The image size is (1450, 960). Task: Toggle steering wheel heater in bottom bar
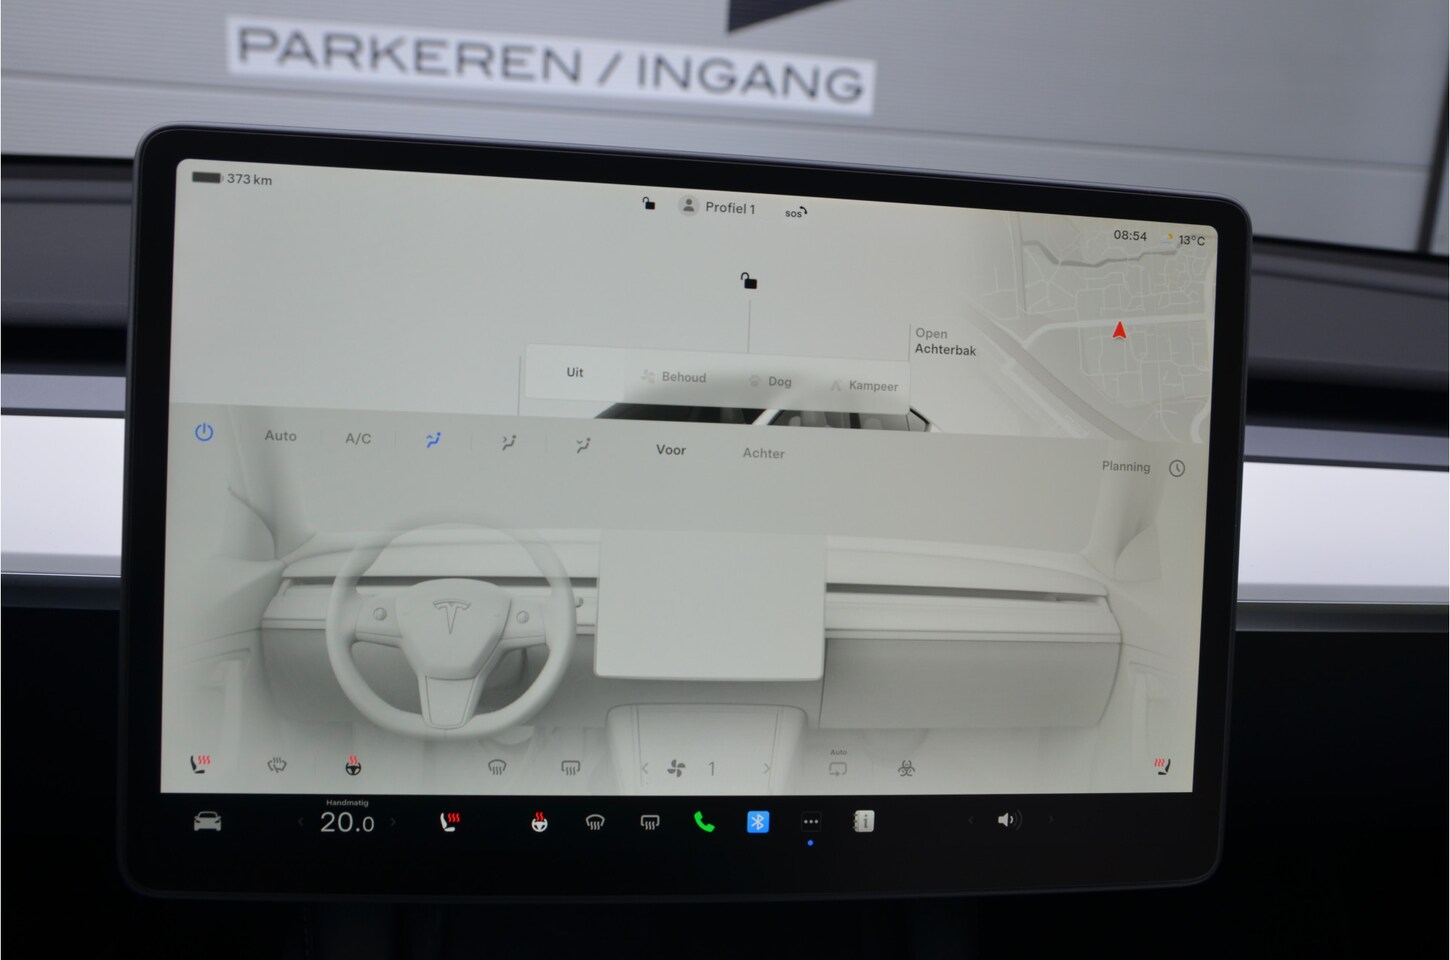[x=539, y=823]
